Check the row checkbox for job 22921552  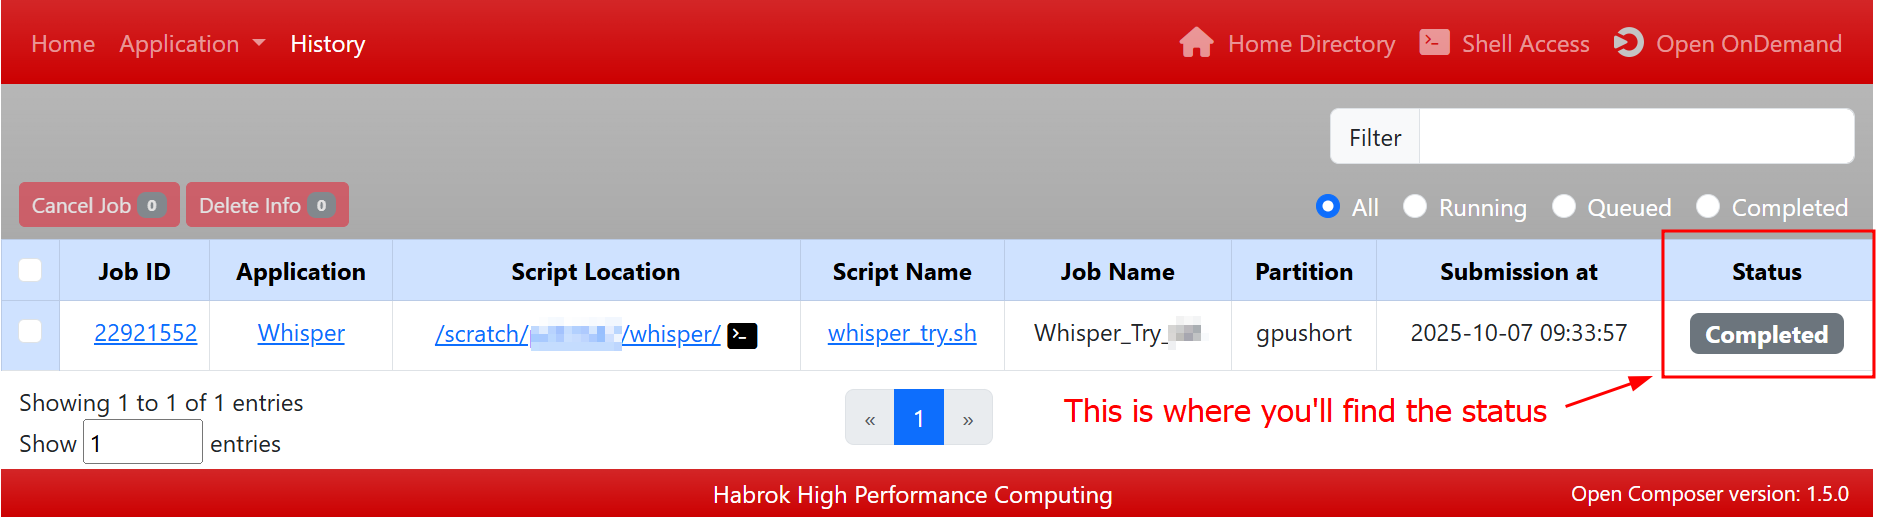30,331
